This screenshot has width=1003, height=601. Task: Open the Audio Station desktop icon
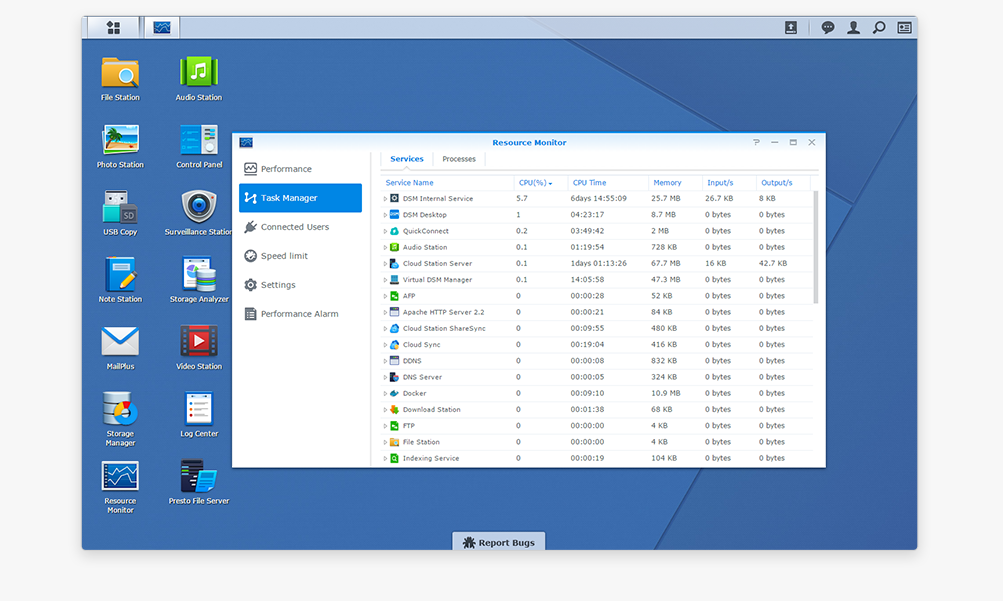(x=199, y=74)
